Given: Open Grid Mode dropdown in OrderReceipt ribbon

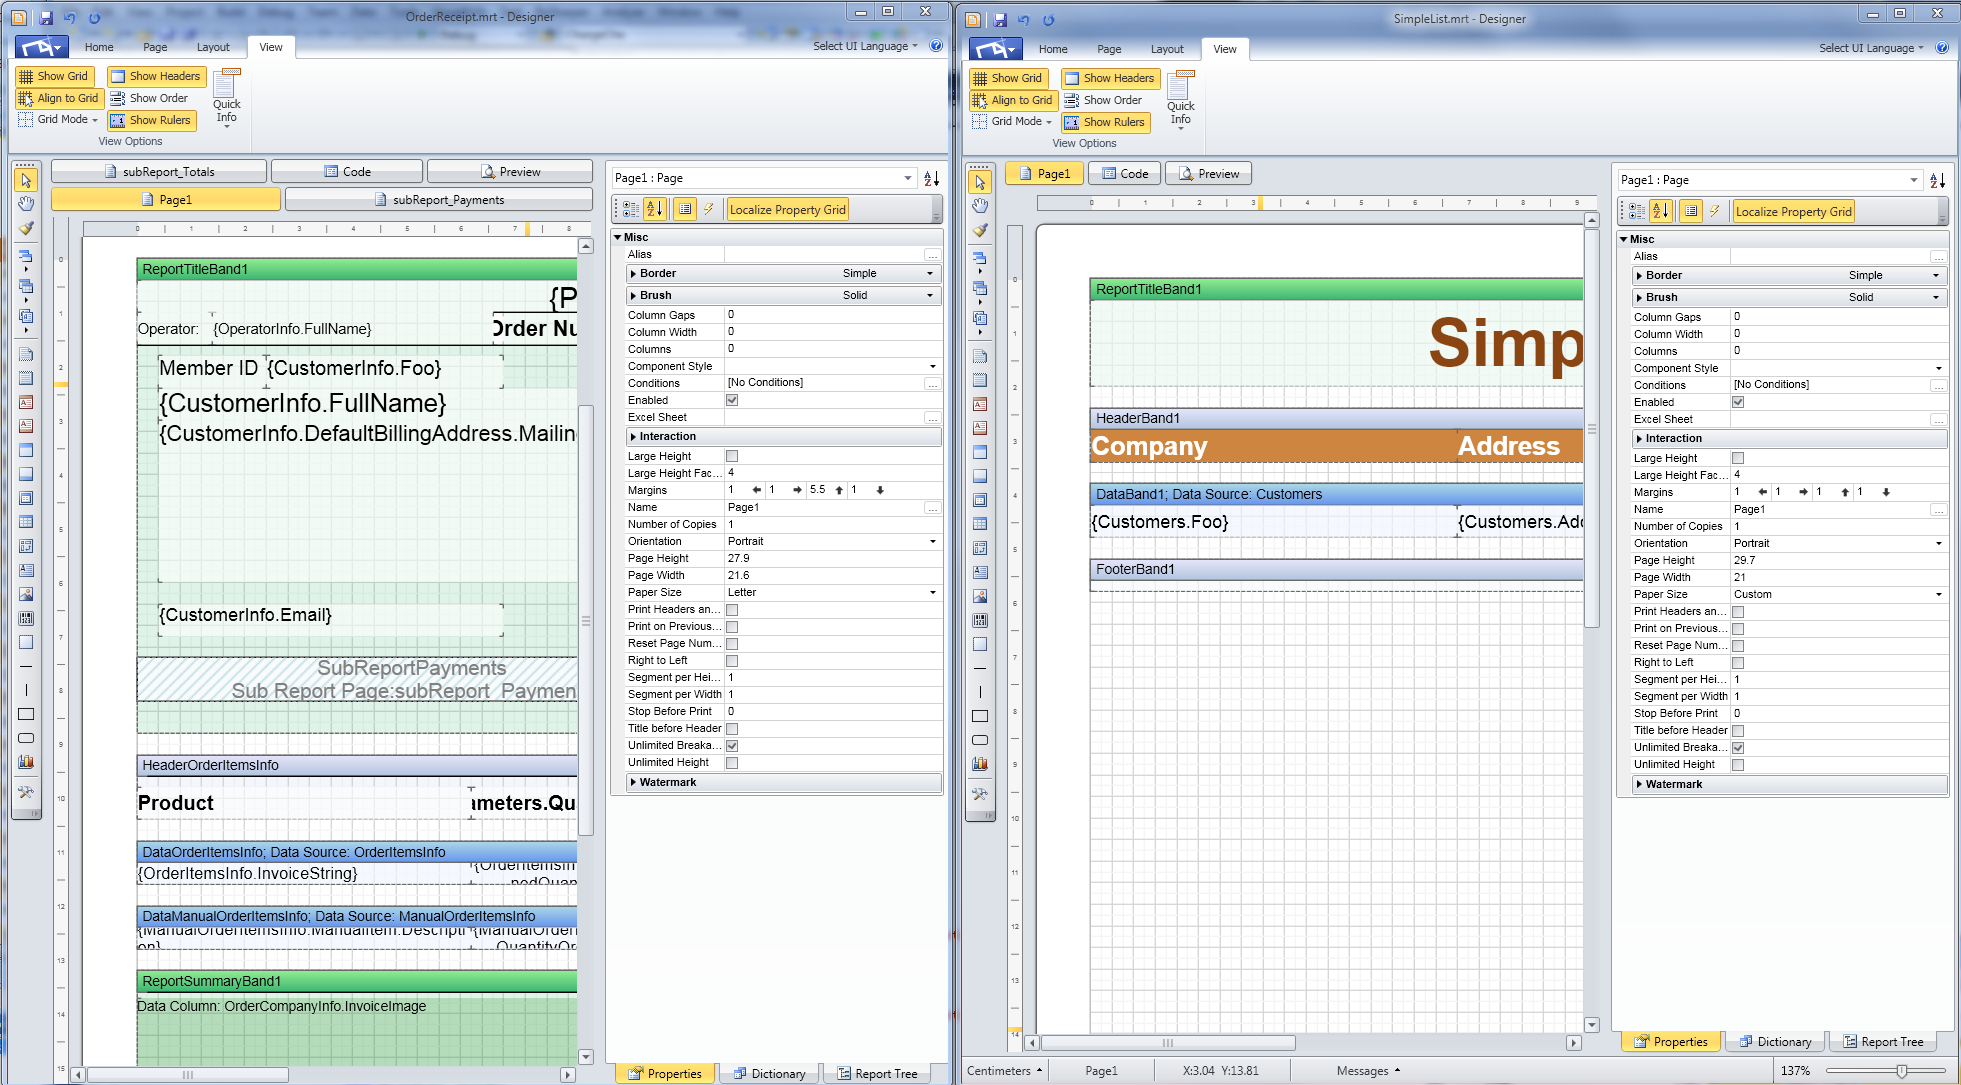Looking at the screenshot, I should (58, 120).
